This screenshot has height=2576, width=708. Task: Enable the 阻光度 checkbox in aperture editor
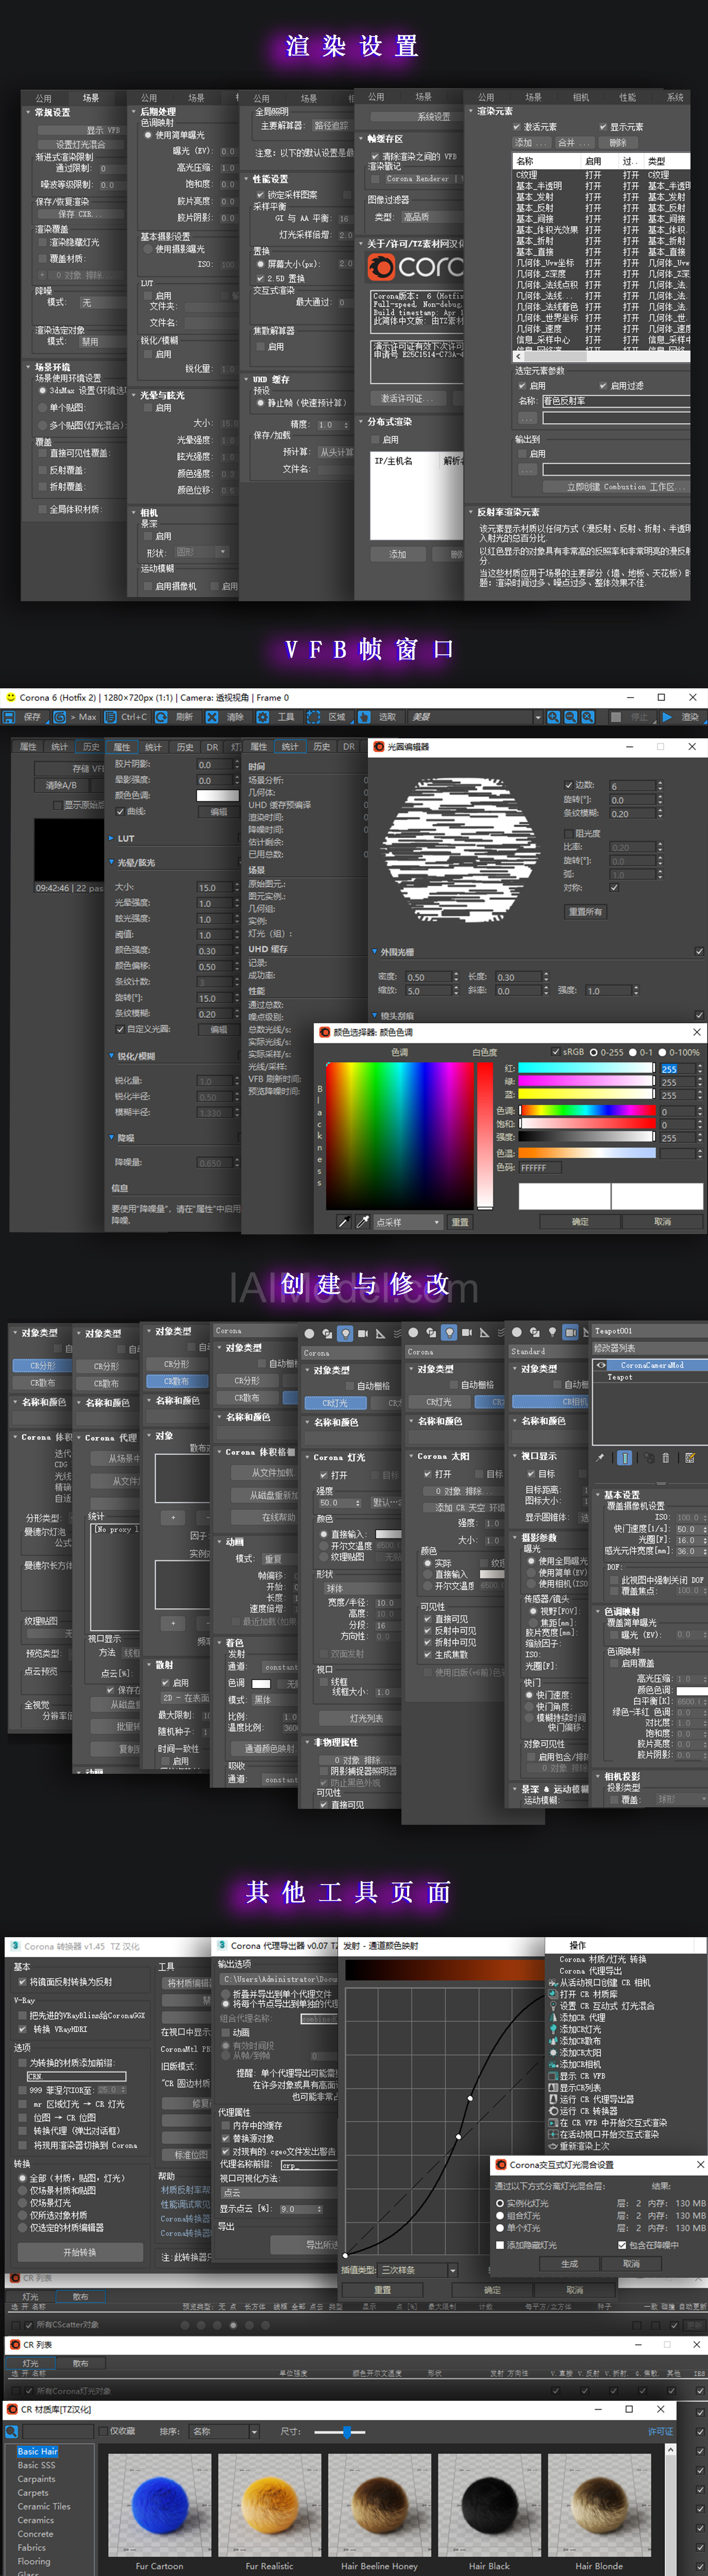(568, 833)
